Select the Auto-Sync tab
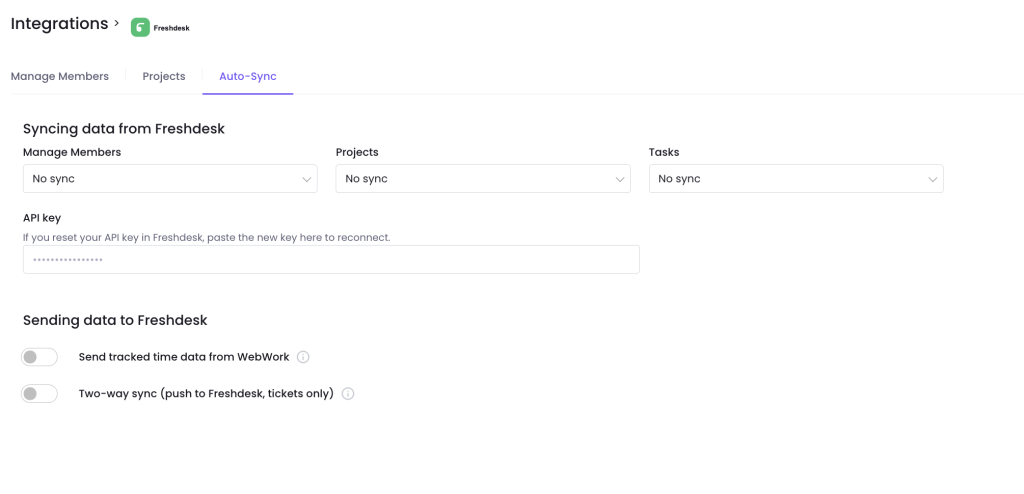The width and height of the screenshot is (1024, 494). (x=248, y=76)
